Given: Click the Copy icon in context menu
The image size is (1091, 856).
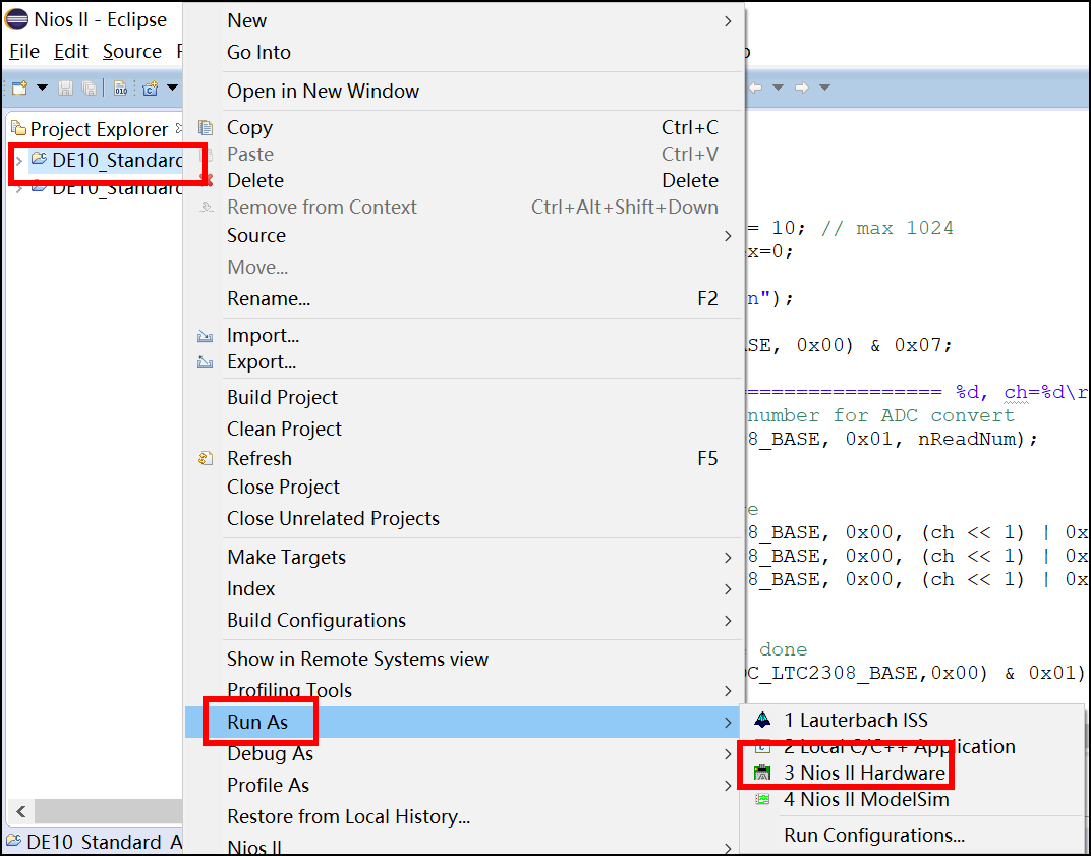Looking at the screenshot, I should click(205, 127).
